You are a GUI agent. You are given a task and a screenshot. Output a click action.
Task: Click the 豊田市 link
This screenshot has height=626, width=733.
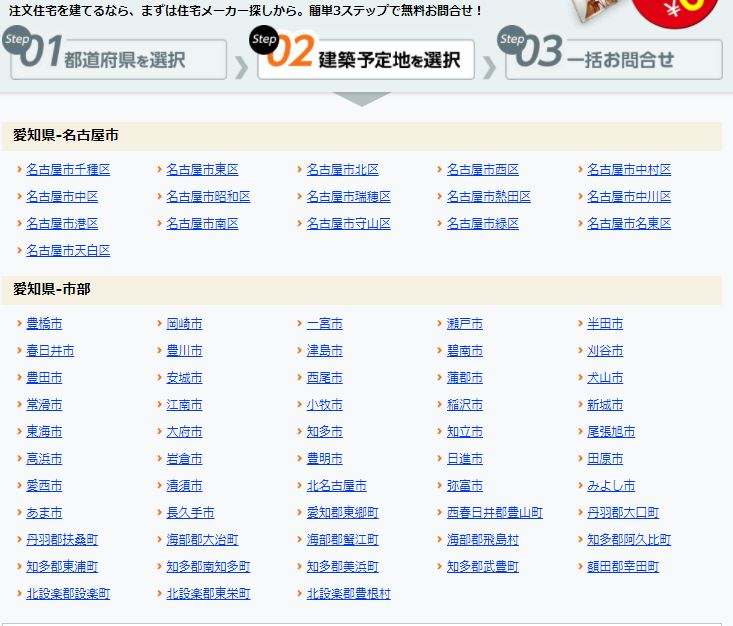coord(44,378)
